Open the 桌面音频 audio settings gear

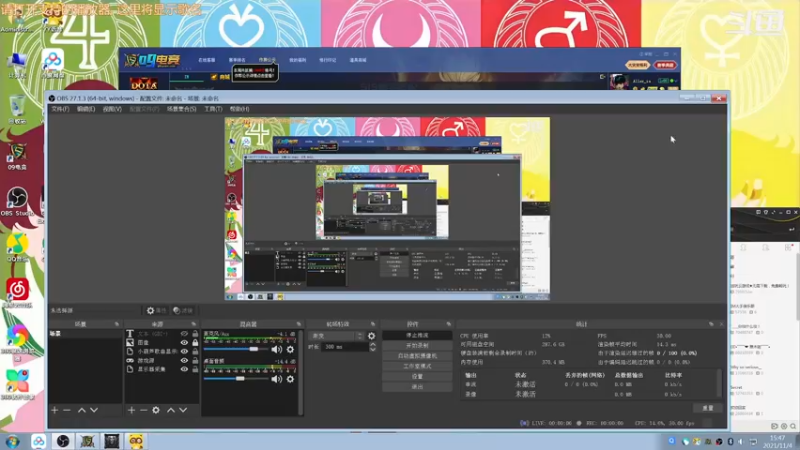290,379
